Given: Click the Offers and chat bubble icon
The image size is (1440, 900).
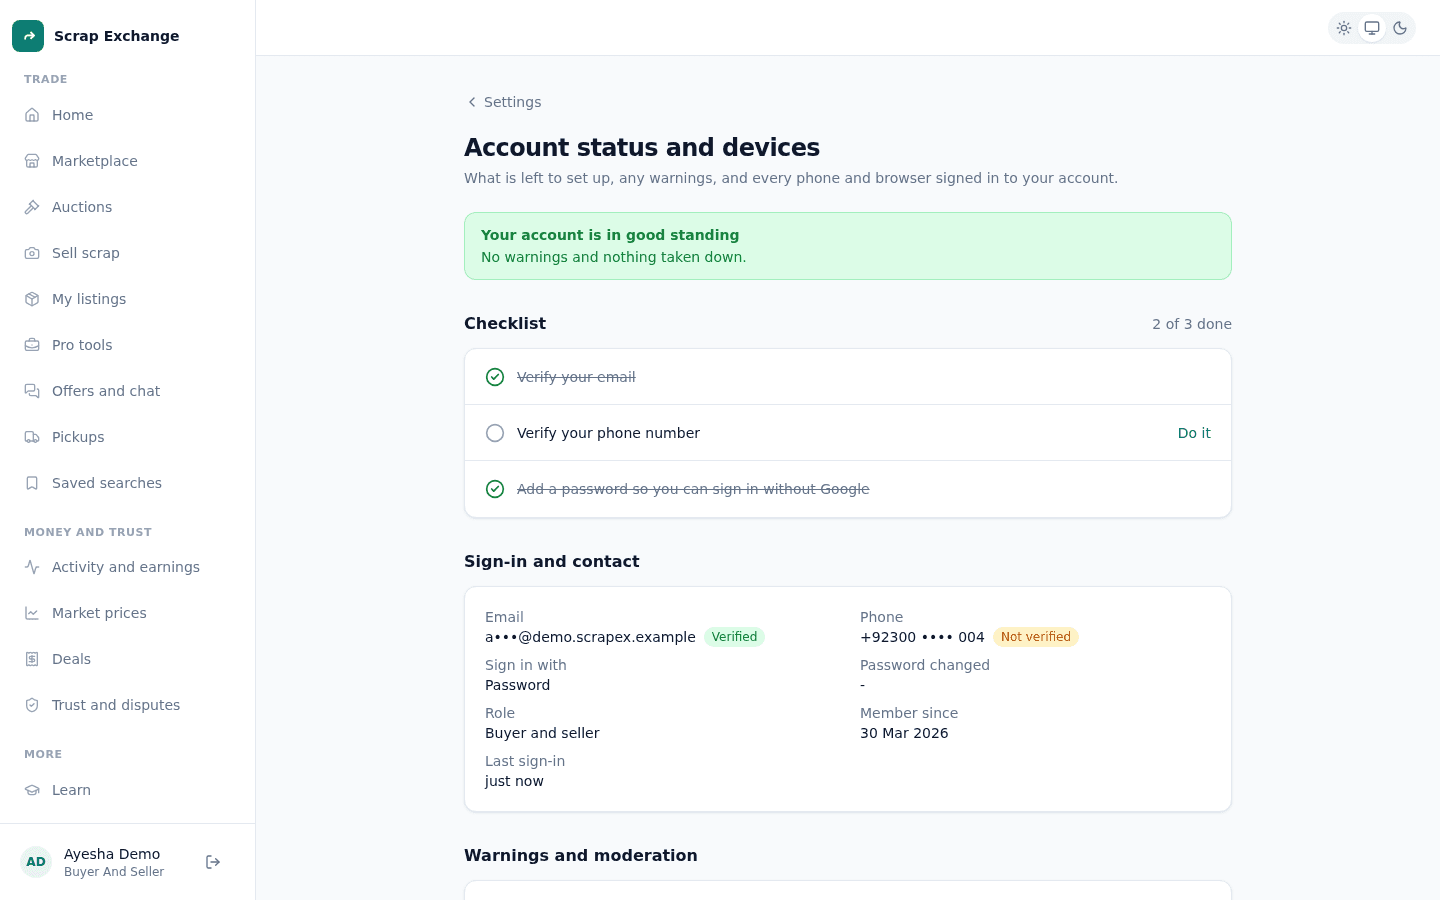Looking at the screenshot, I should click(32, 391).
